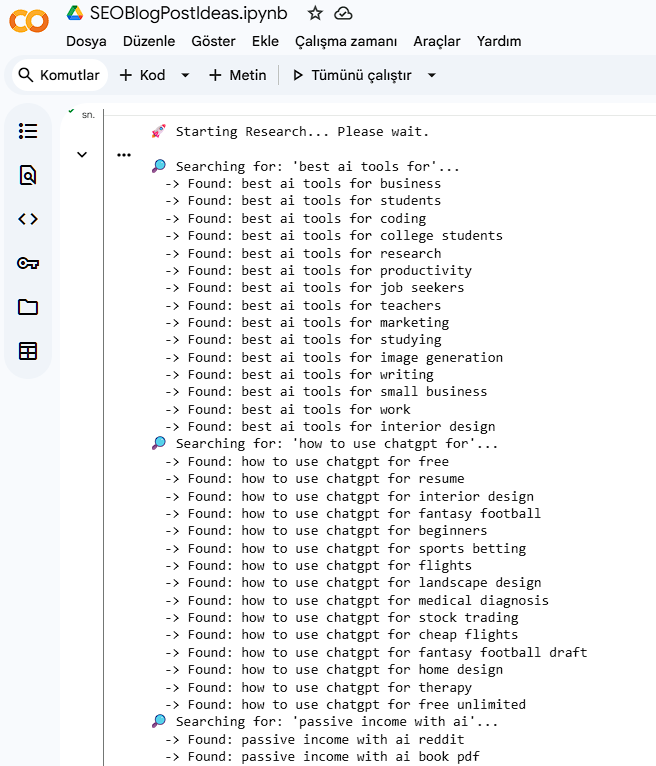
Task: Collapse the cell output with chevron
Action: [x=82, y=154]
